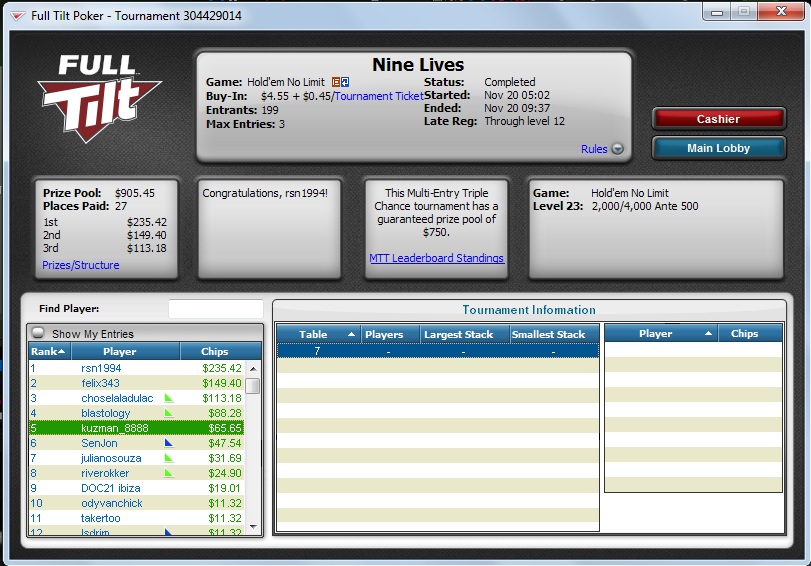
Task: Click the Full Tilt logo
Action: pyautogui.click(x=100, y=98)
